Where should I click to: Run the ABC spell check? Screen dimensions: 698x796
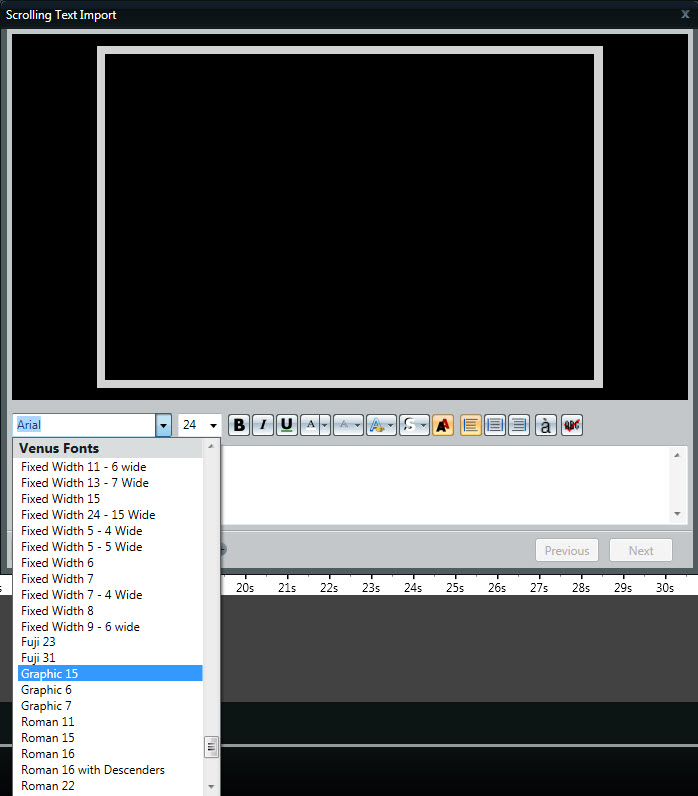pyautogui.click(x=572, y=425)
